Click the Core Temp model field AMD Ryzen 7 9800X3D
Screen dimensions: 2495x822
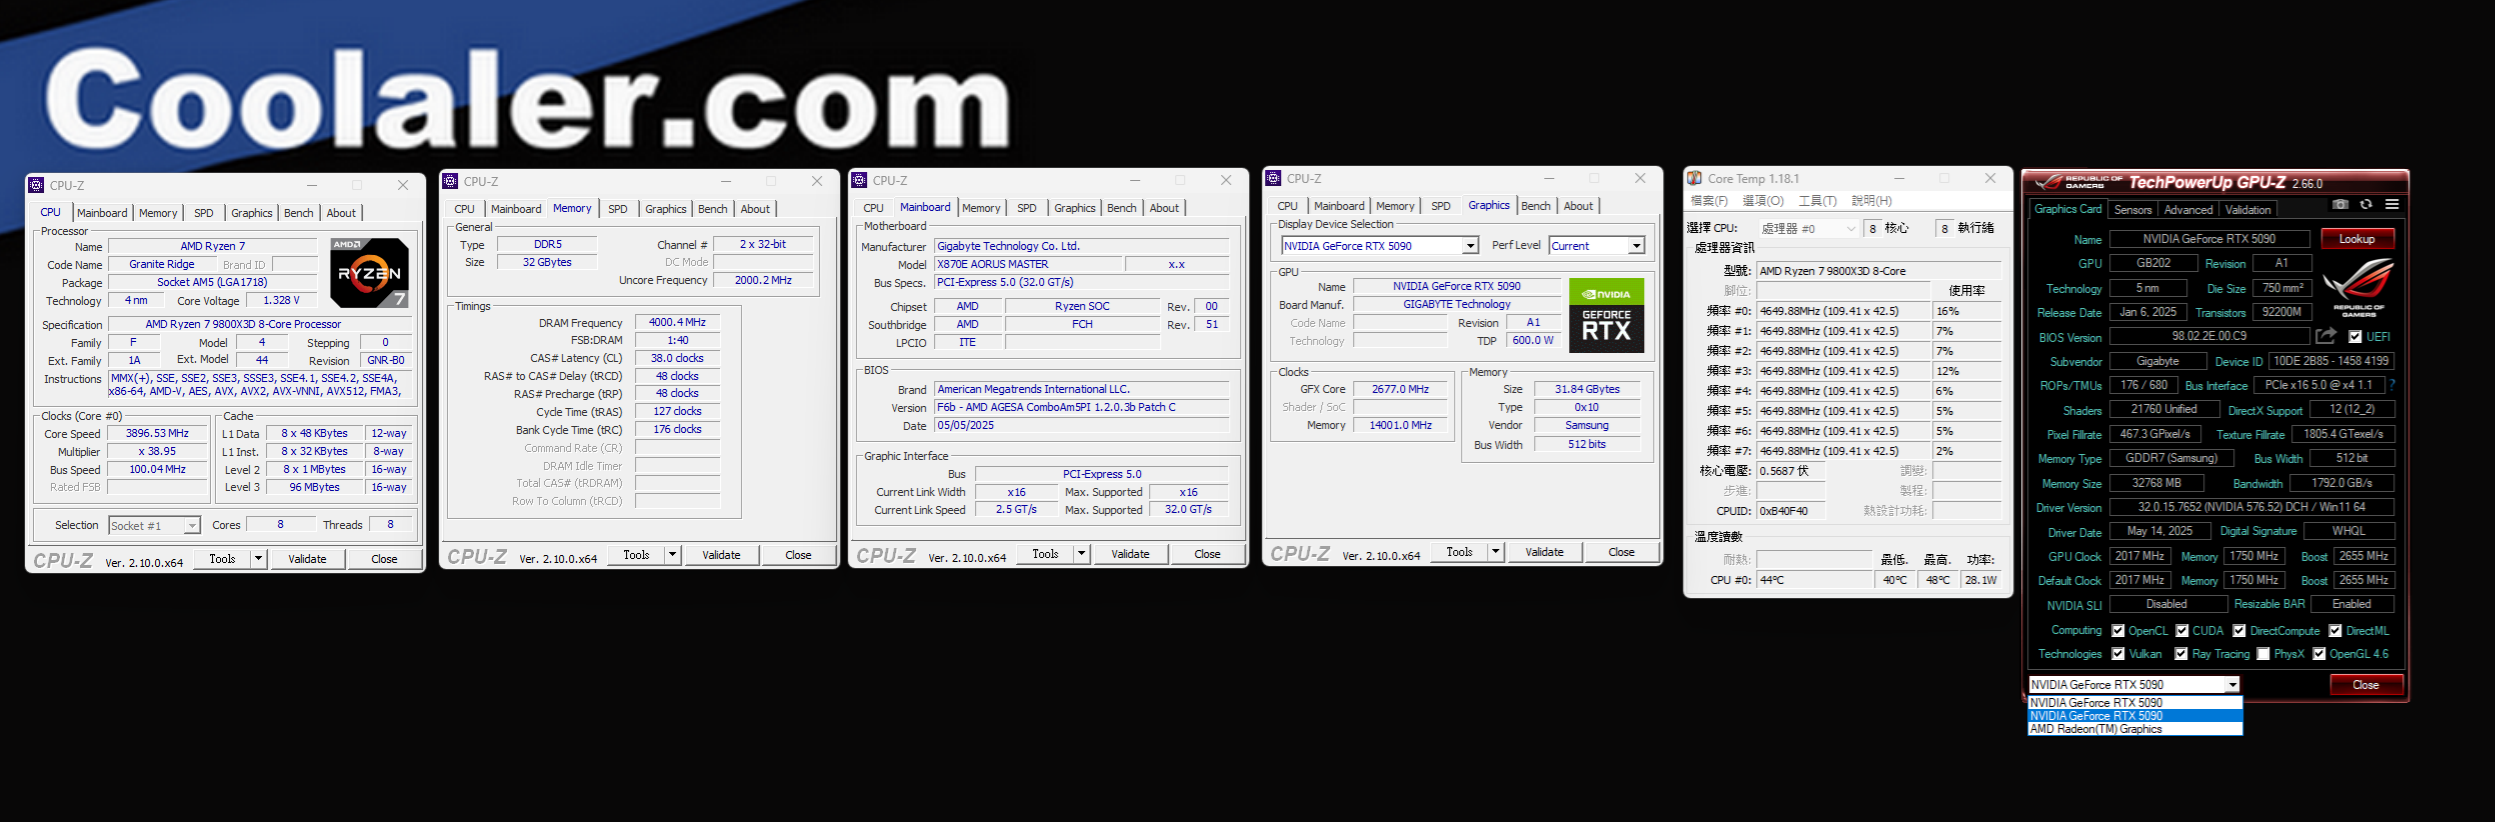click(1879, 271)
